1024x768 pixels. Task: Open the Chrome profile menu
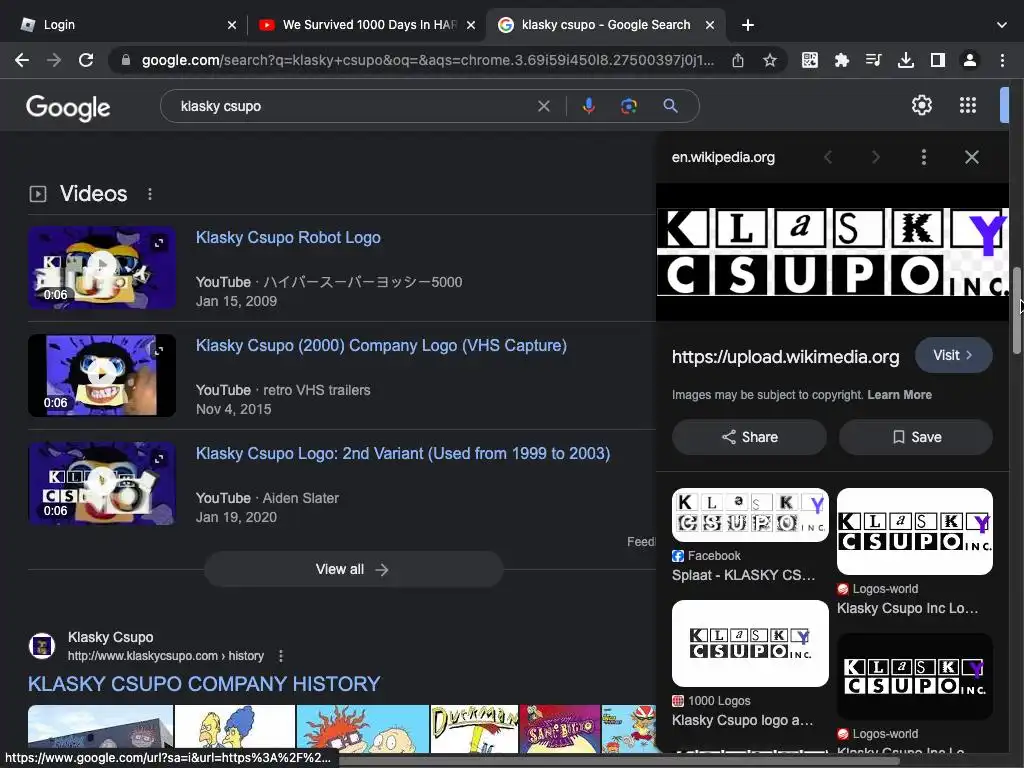pos(970,61)
